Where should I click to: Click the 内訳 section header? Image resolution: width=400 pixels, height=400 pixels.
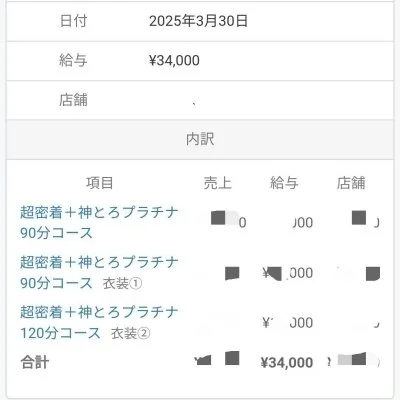[200, 139]
